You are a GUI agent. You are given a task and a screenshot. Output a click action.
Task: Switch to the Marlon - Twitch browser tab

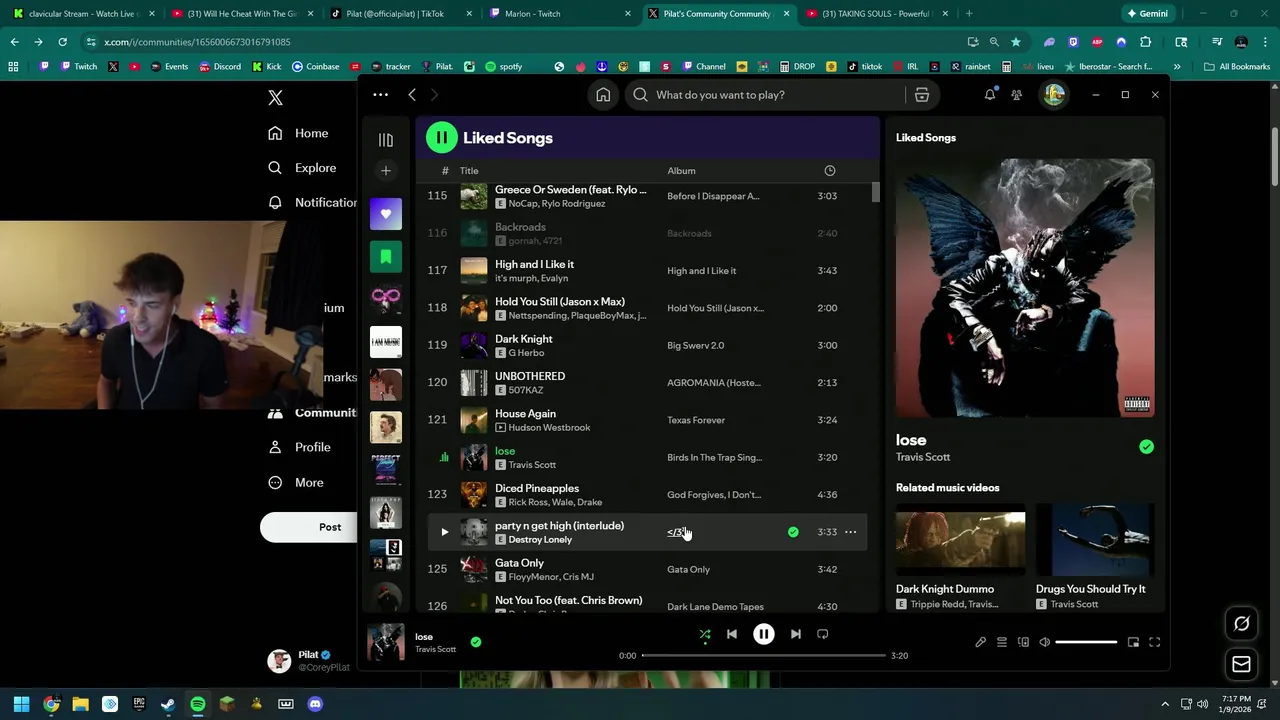(561, 14)
